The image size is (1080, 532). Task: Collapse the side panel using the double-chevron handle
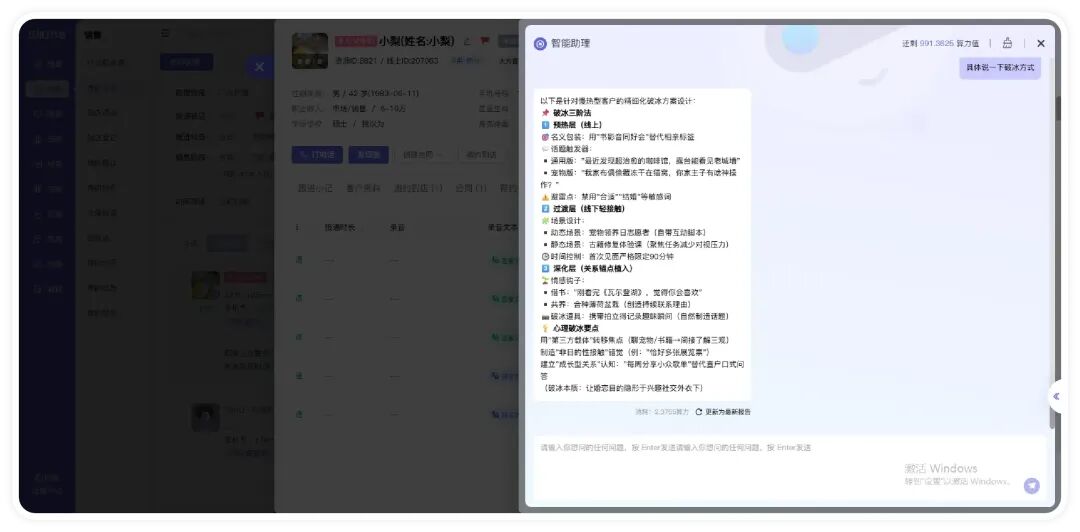1055,396
